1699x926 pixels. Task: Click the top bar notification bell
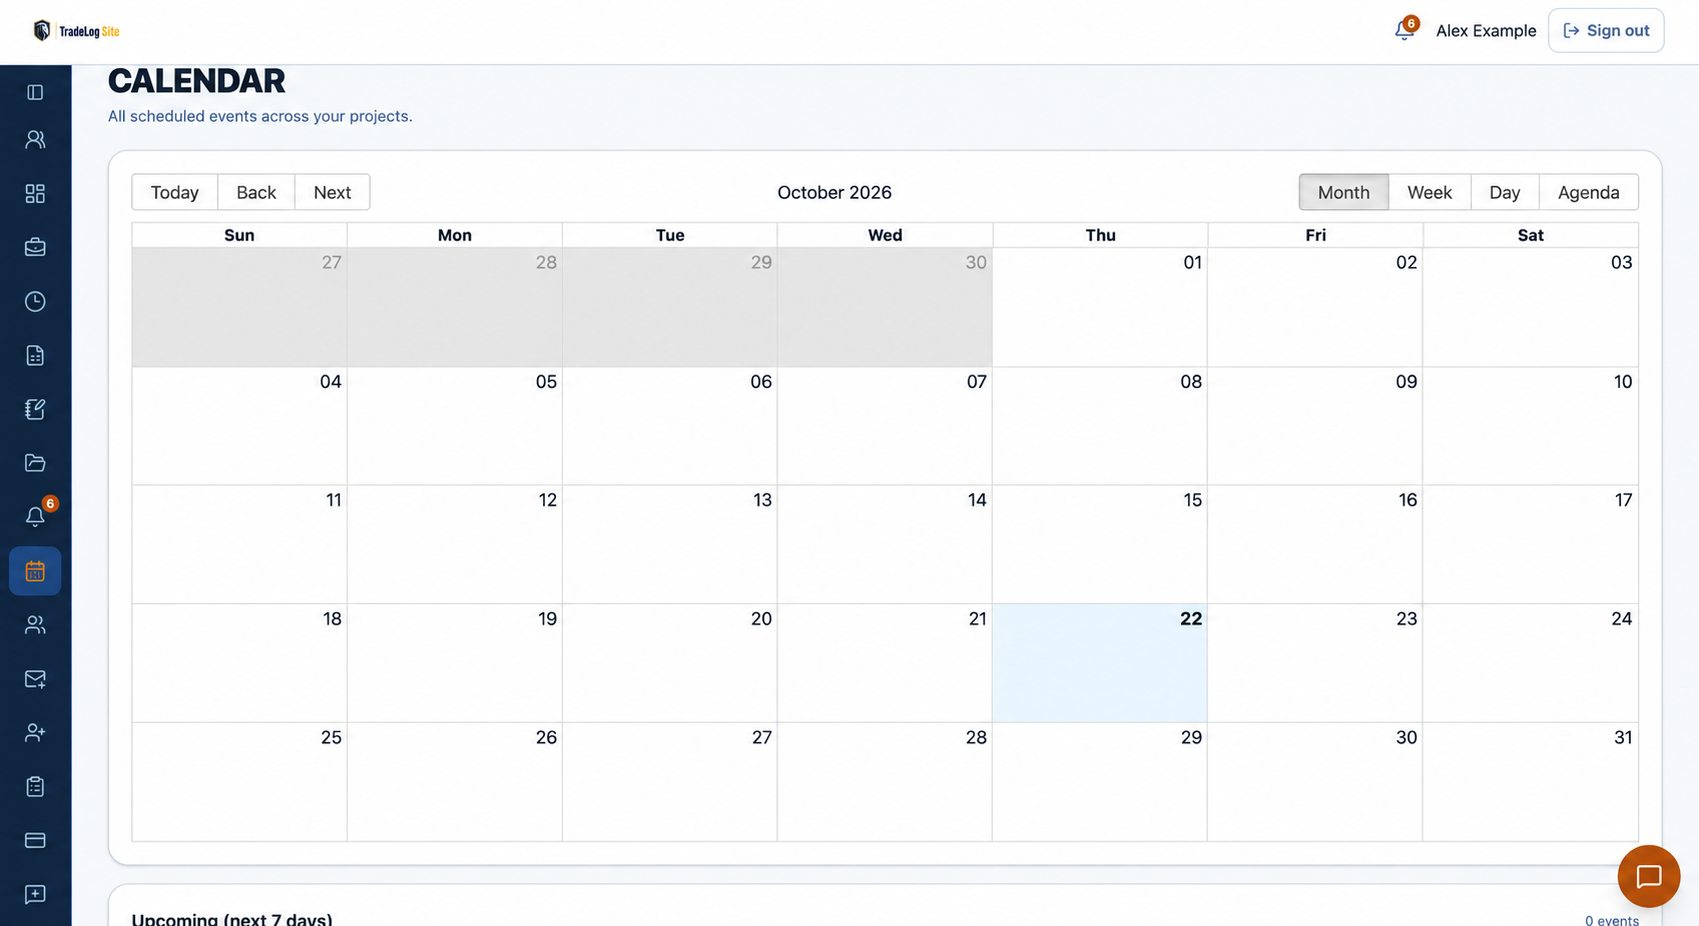tap(1405, 30)
